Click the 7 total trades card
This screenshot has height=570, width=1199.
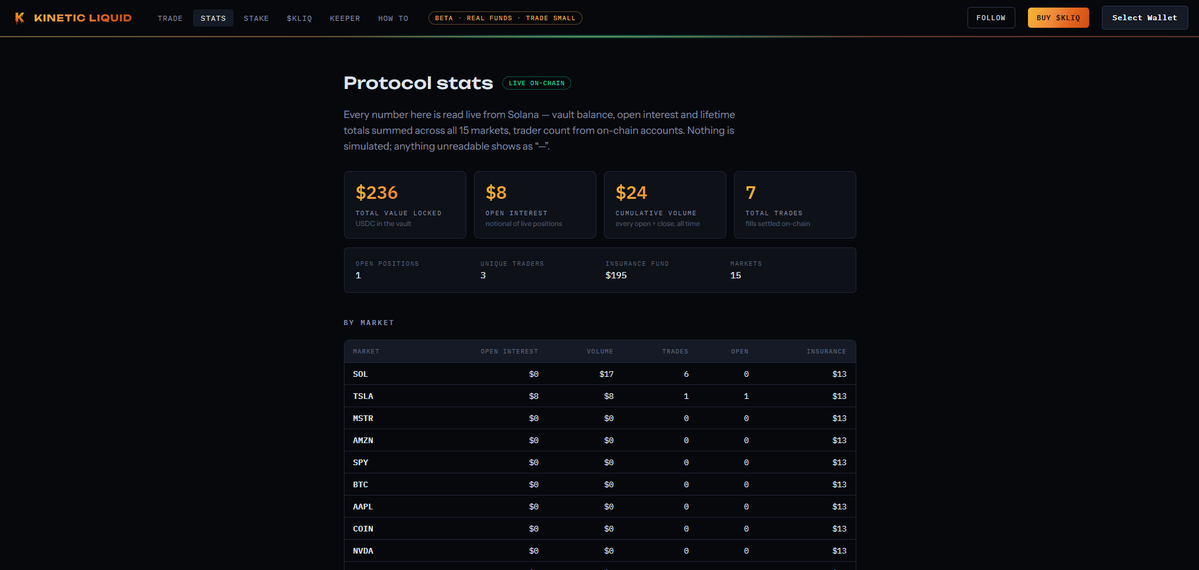click(795, 205)
